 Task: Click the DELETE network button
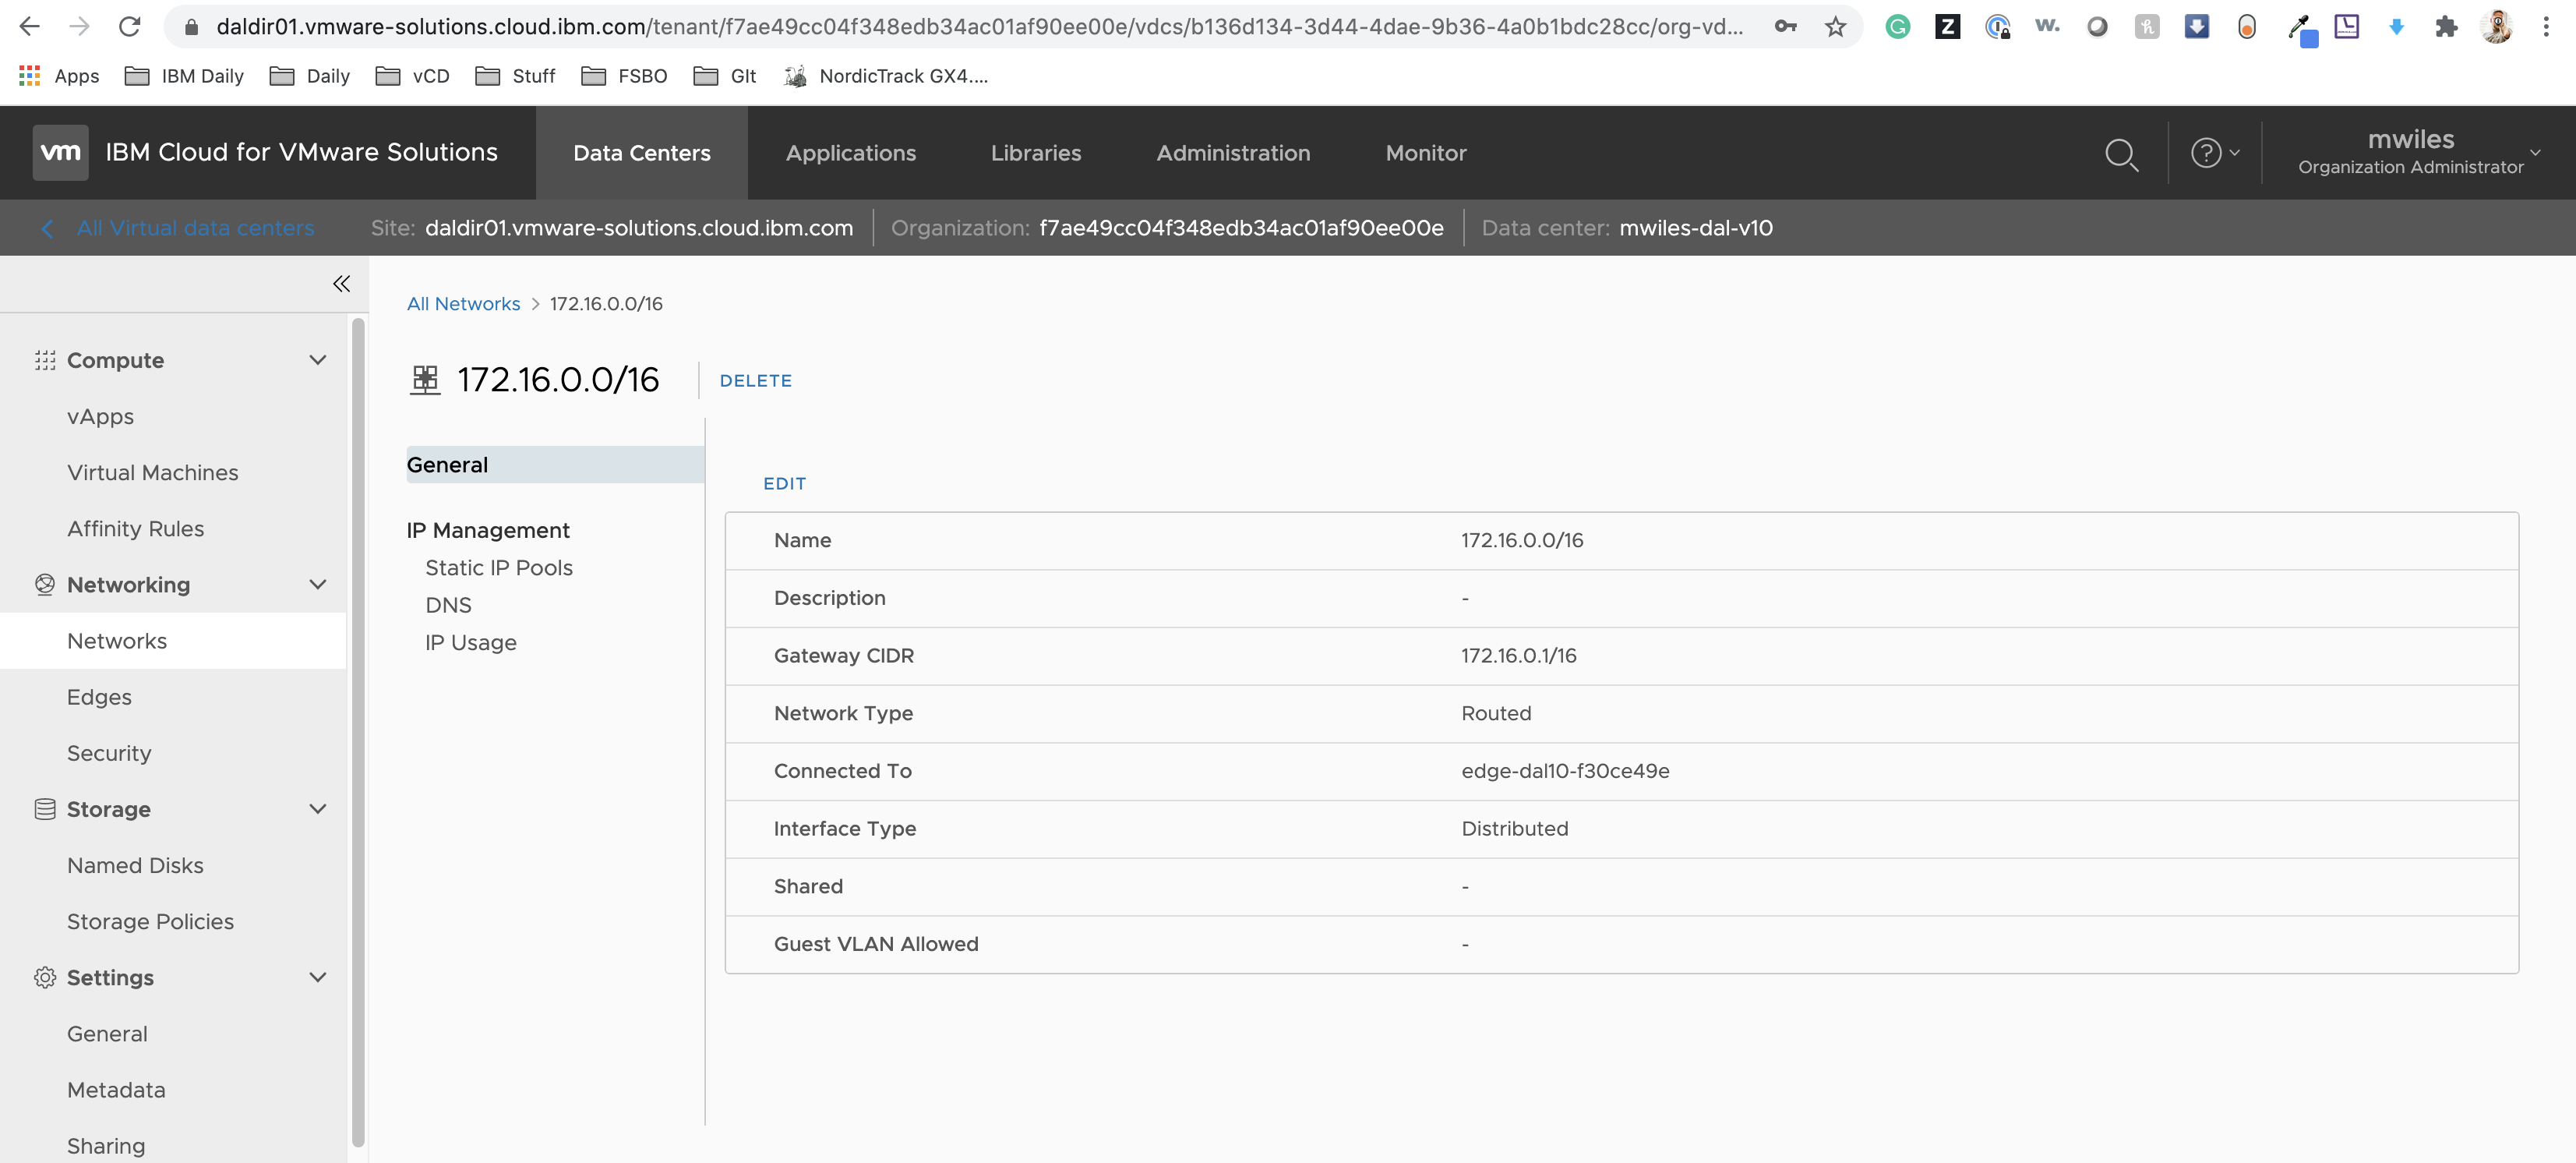(x=755, y=381)
